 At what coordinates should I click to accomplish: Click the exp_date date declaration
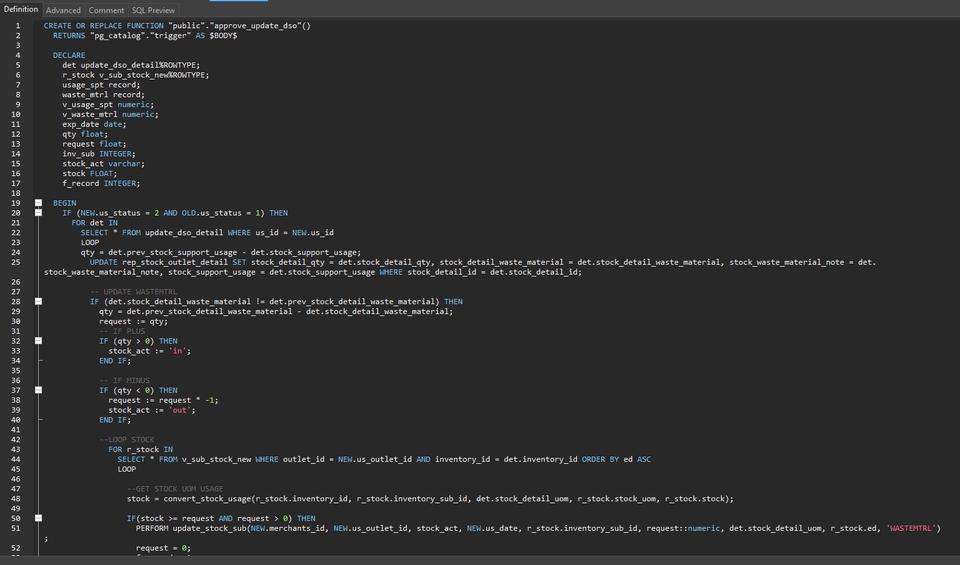pos(94,124)
